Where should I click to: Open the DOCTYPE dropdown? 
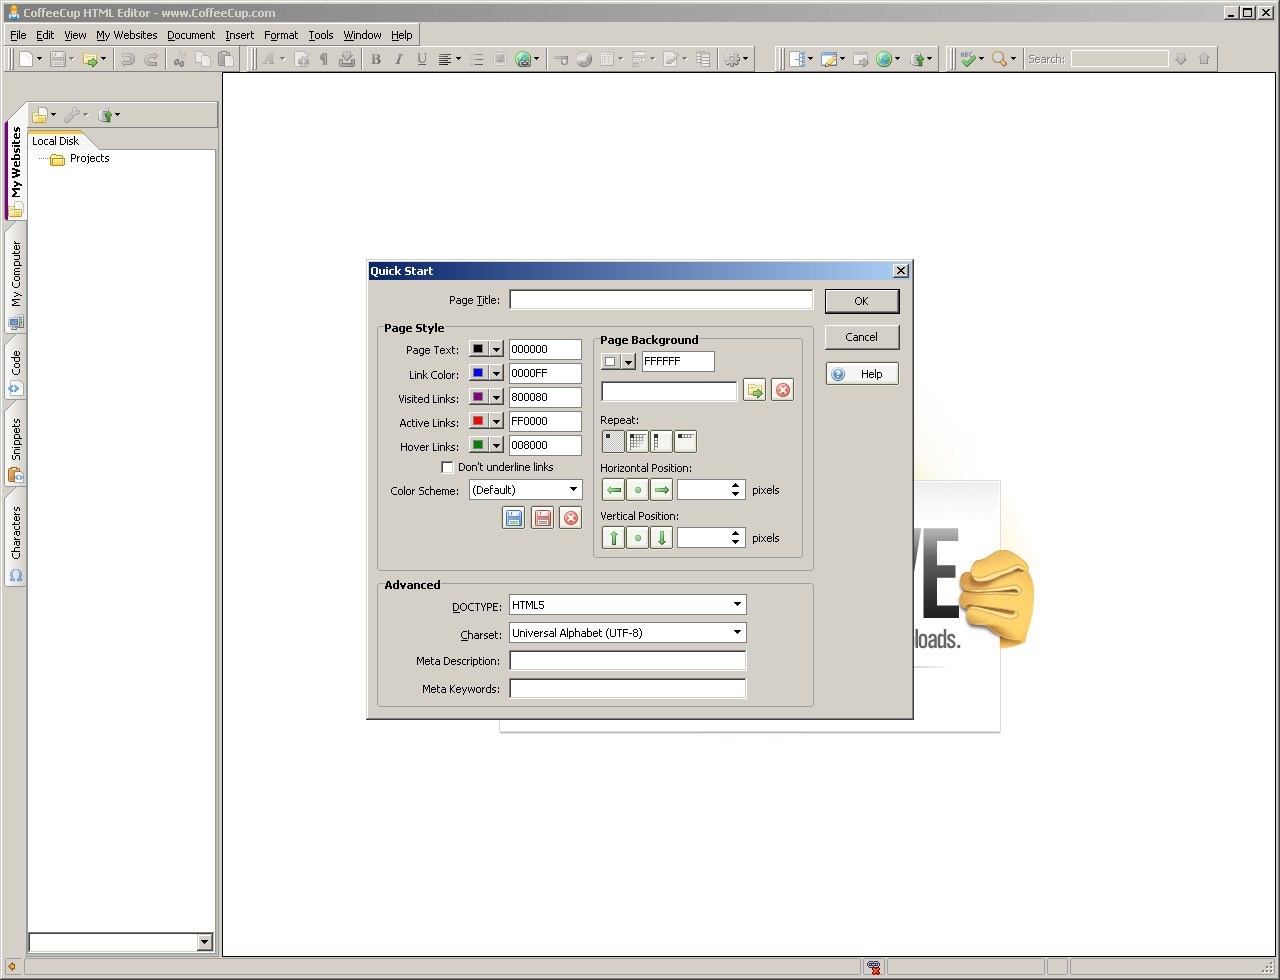click(x=737, y=605)
